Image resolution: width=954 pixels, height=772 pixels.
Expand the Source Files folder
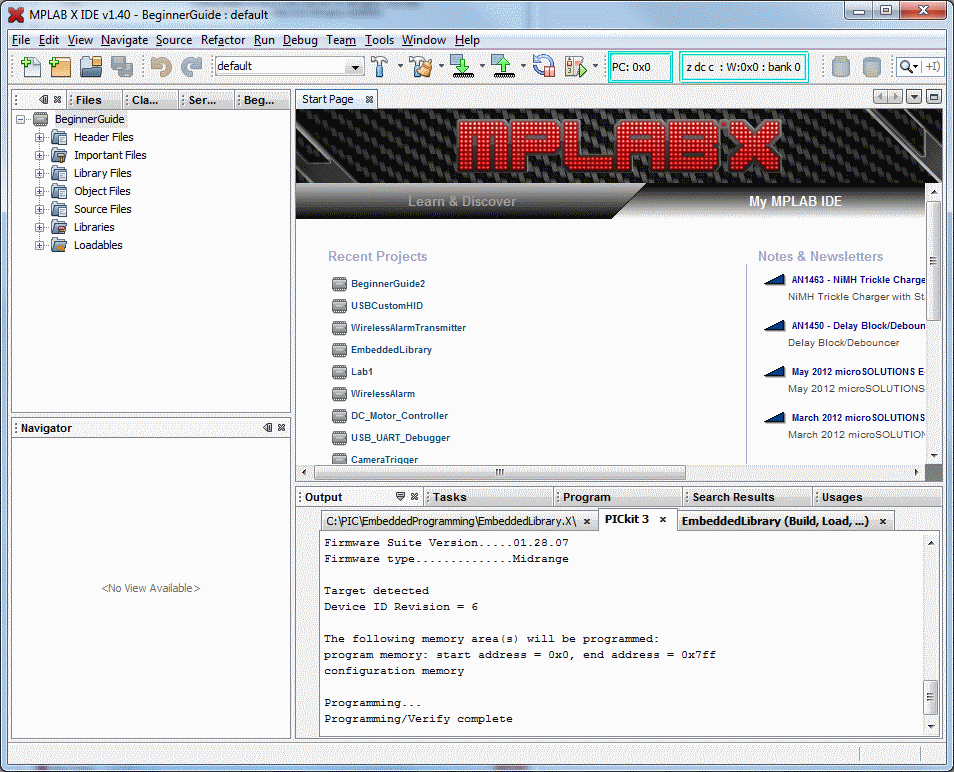[40, 209]
